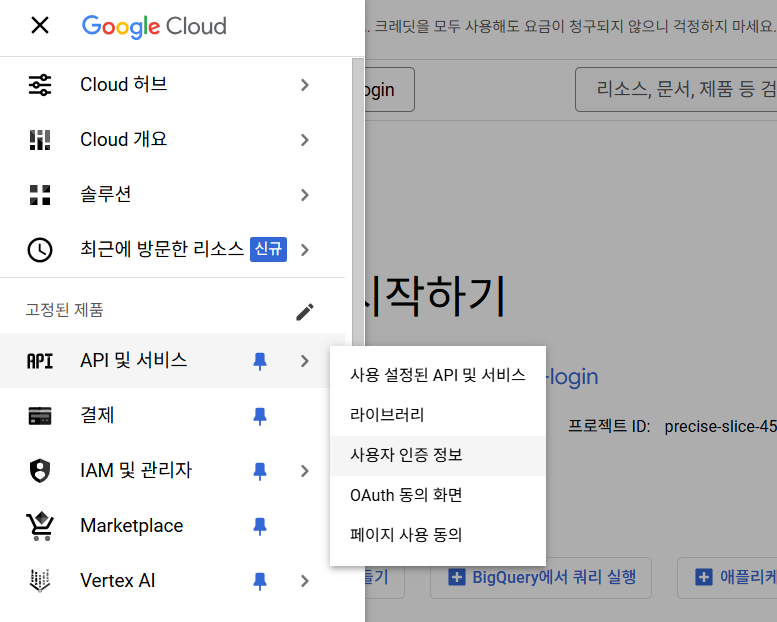Screen dimensions: 777x622
Task: Expand Vertex AI submenu chevron
Action: point(305,581)
